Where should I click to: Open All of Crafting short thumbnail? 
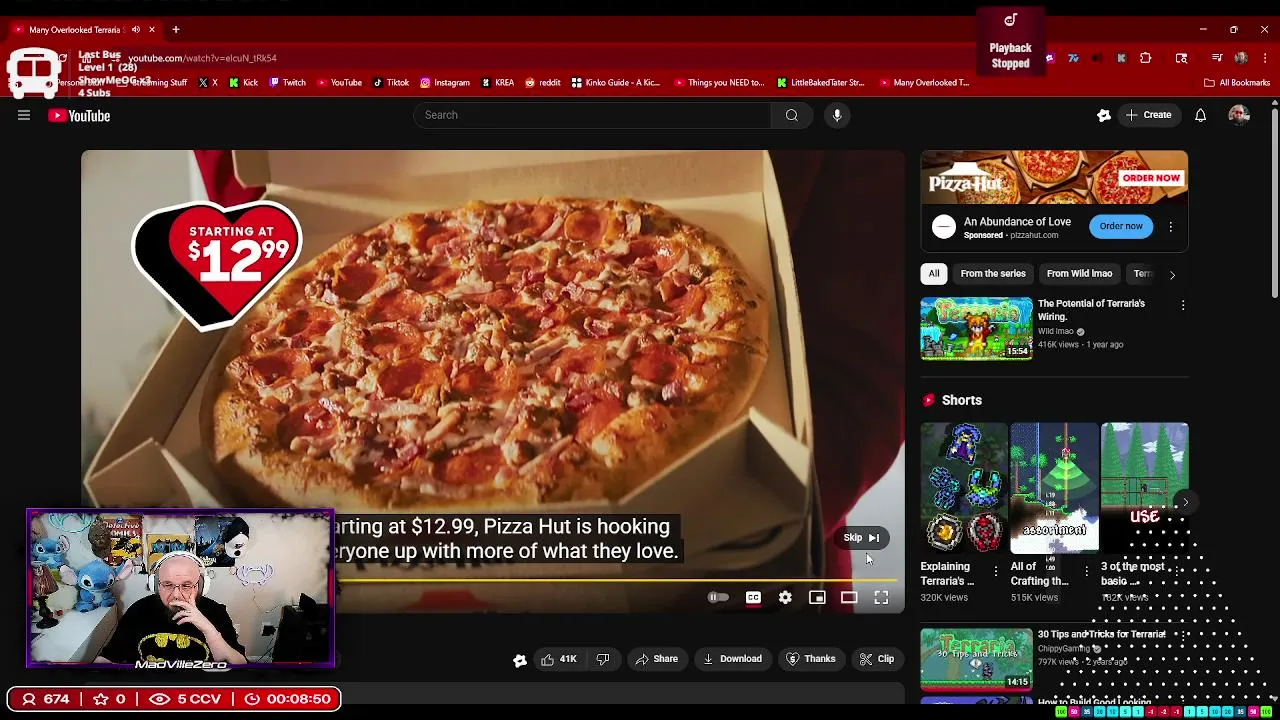[1054, 488]
